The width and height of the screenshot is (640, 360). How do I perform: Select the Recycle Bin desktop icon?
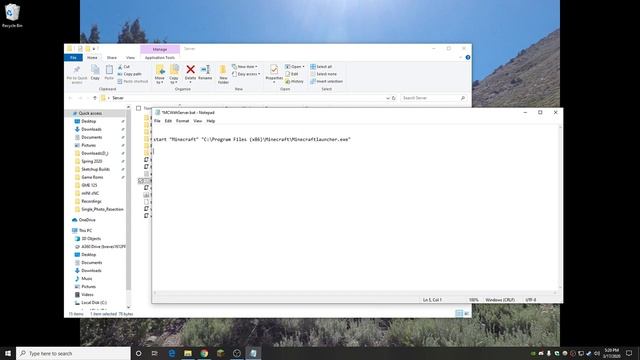pos(12,16)
